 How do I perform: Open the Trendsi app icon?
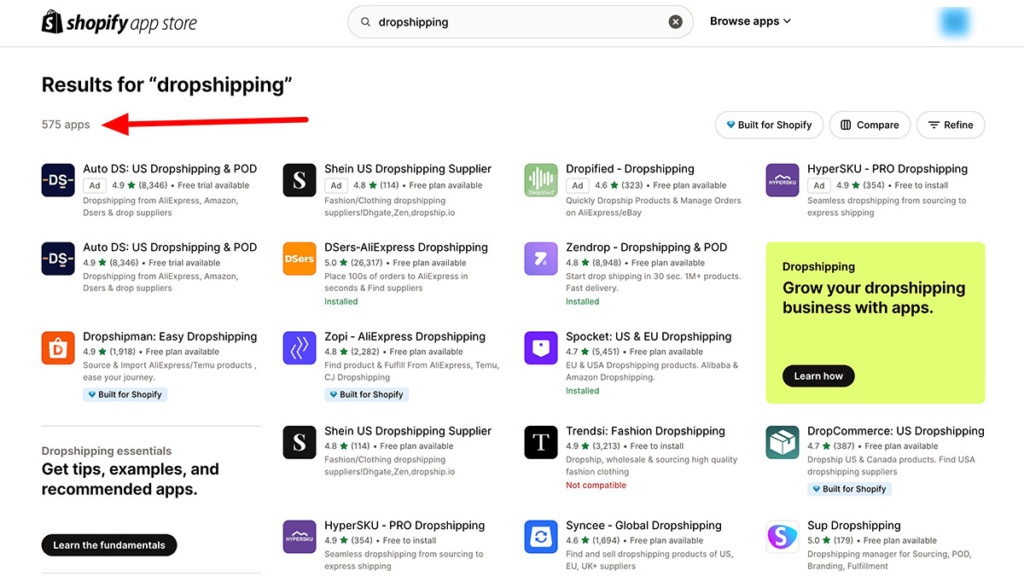tap(540, 443)
